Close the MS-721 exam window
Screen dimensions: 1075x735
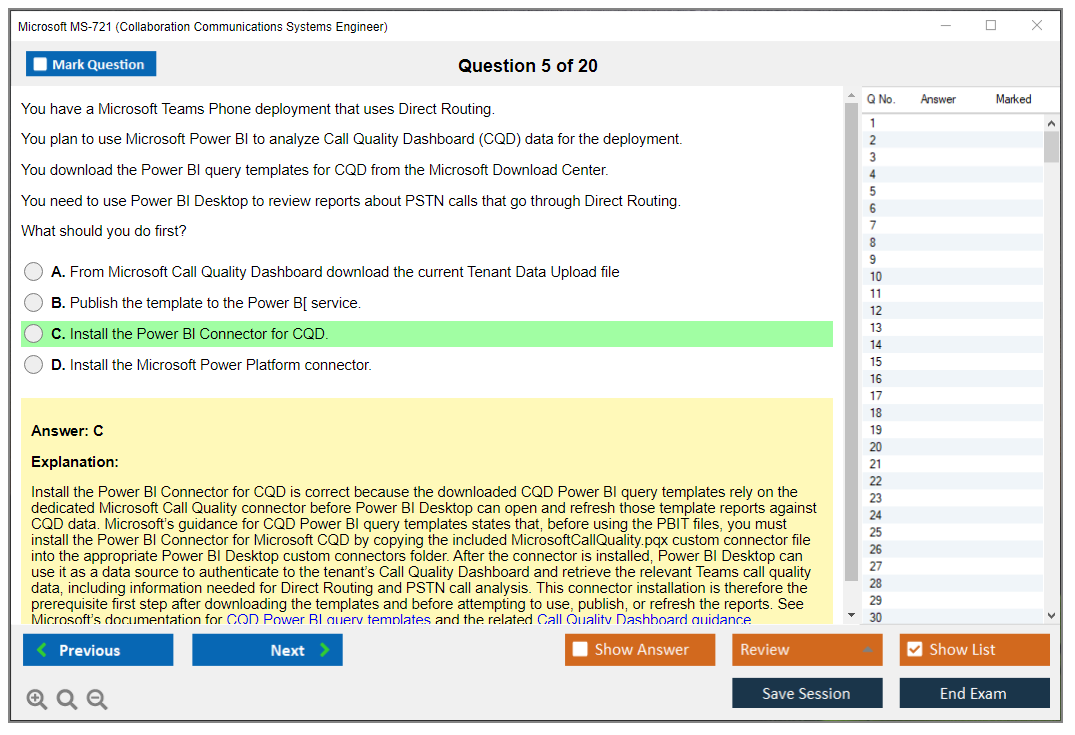tap(1037, 25)
